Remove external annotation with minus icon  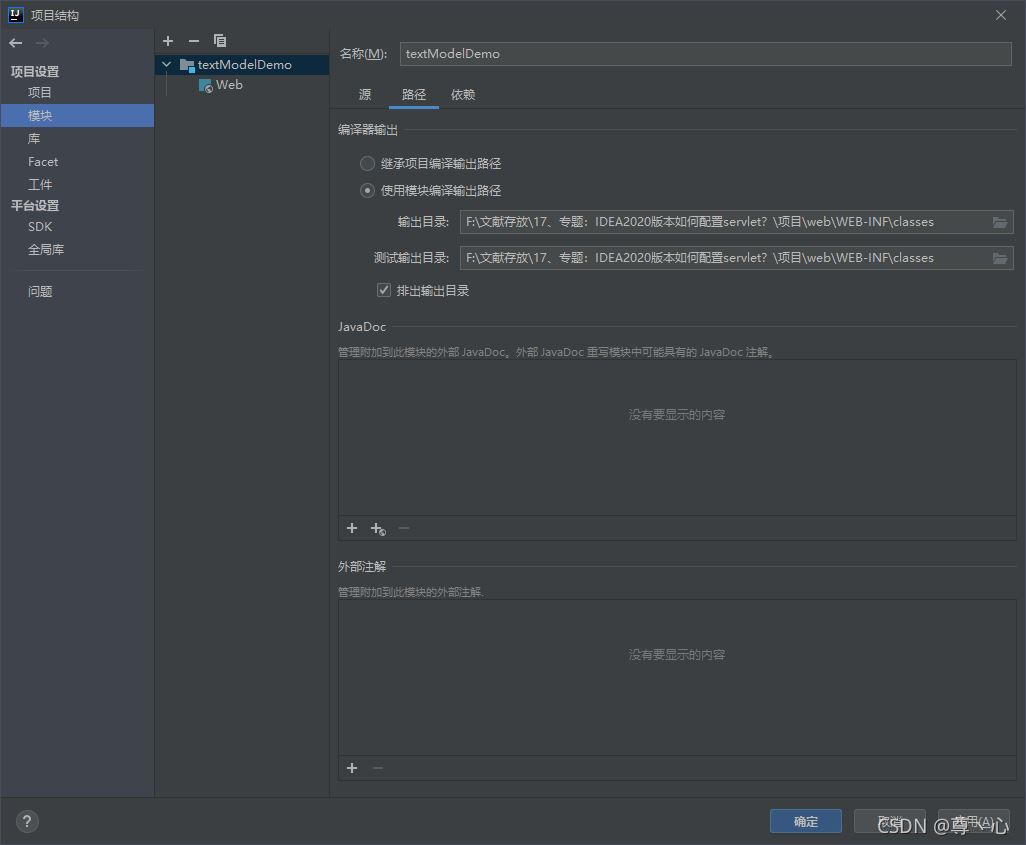click(378, 768)
